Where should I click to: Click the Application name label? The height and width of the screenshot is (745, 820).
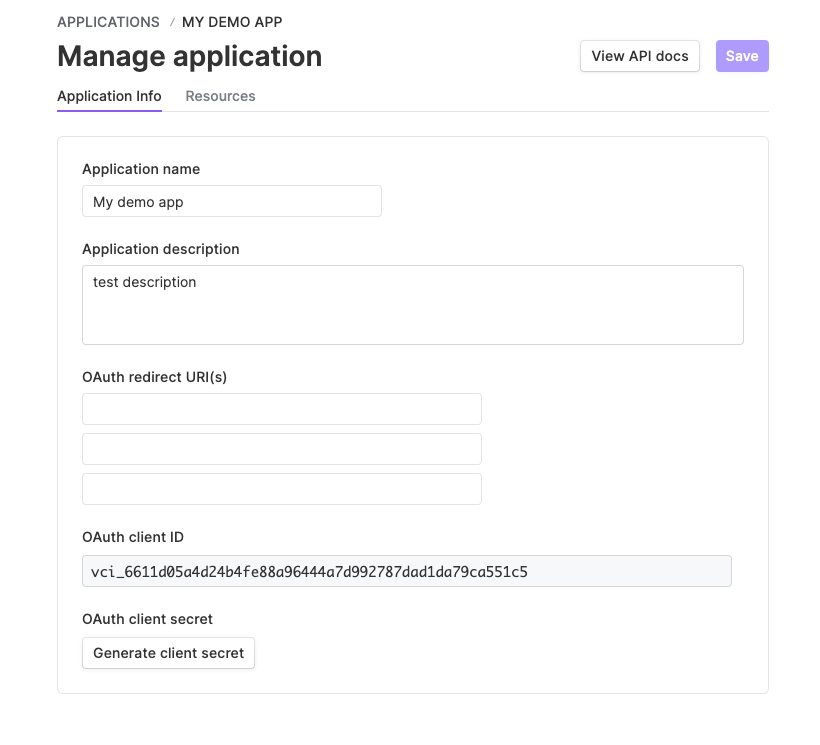pos(141,169)
